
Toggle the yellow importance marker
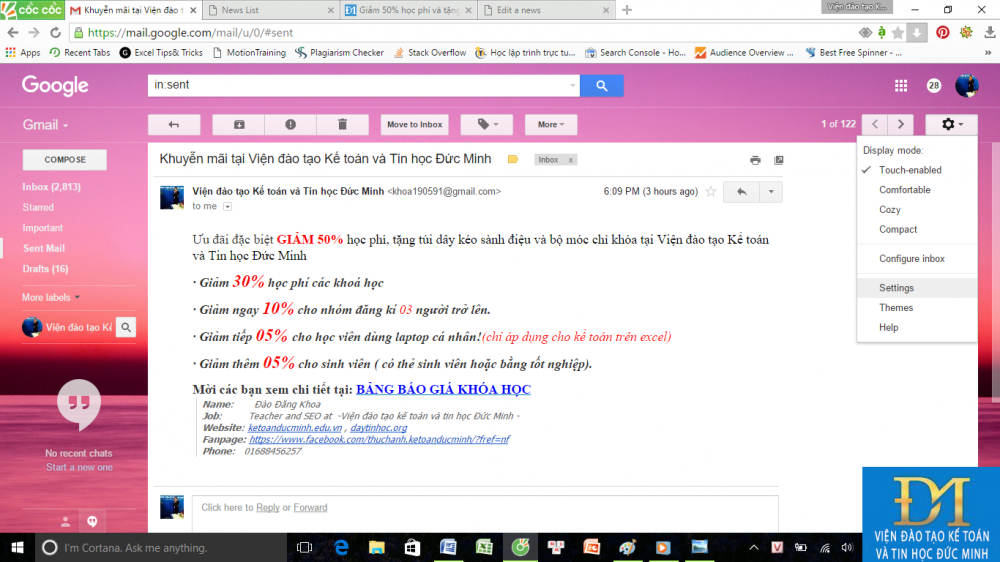tap(513, 159)
